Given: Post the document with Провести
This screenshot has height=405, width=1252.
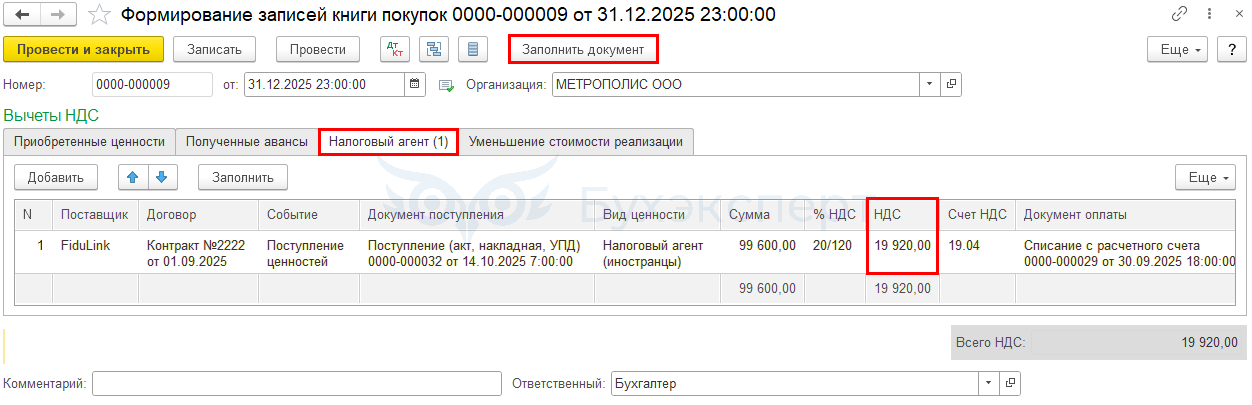Looking at the screenshot, I should (x=318, y=49).
